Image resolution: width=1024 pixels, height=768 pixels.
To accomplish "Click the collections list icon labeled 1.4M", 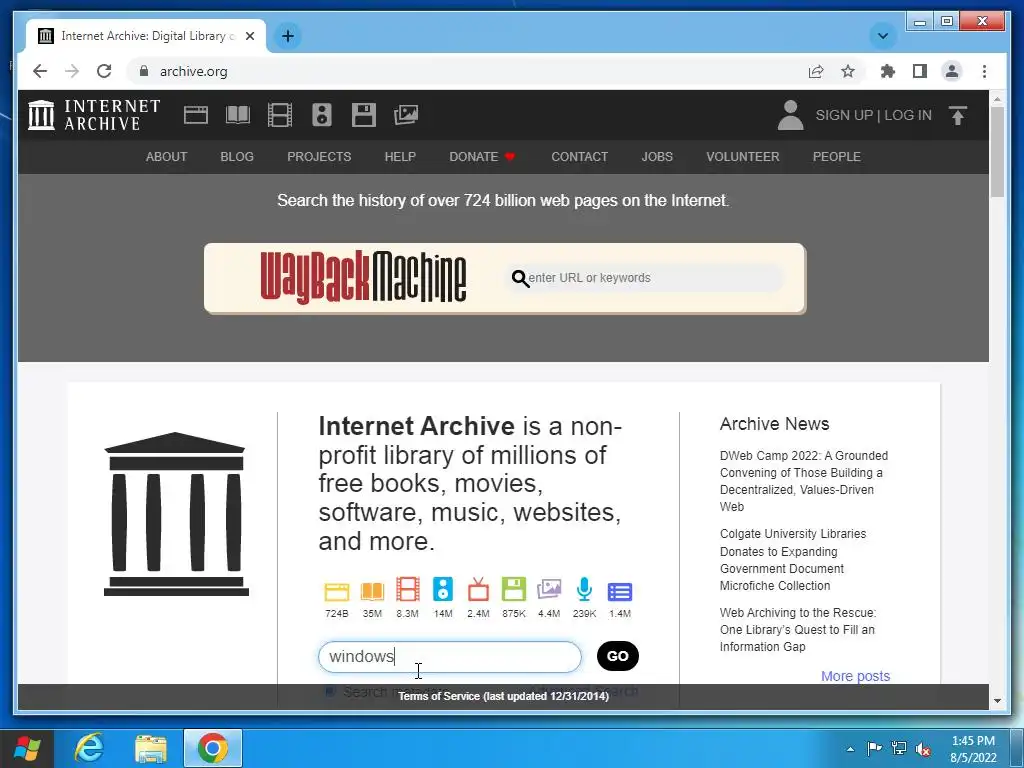I will coord(620,592).
